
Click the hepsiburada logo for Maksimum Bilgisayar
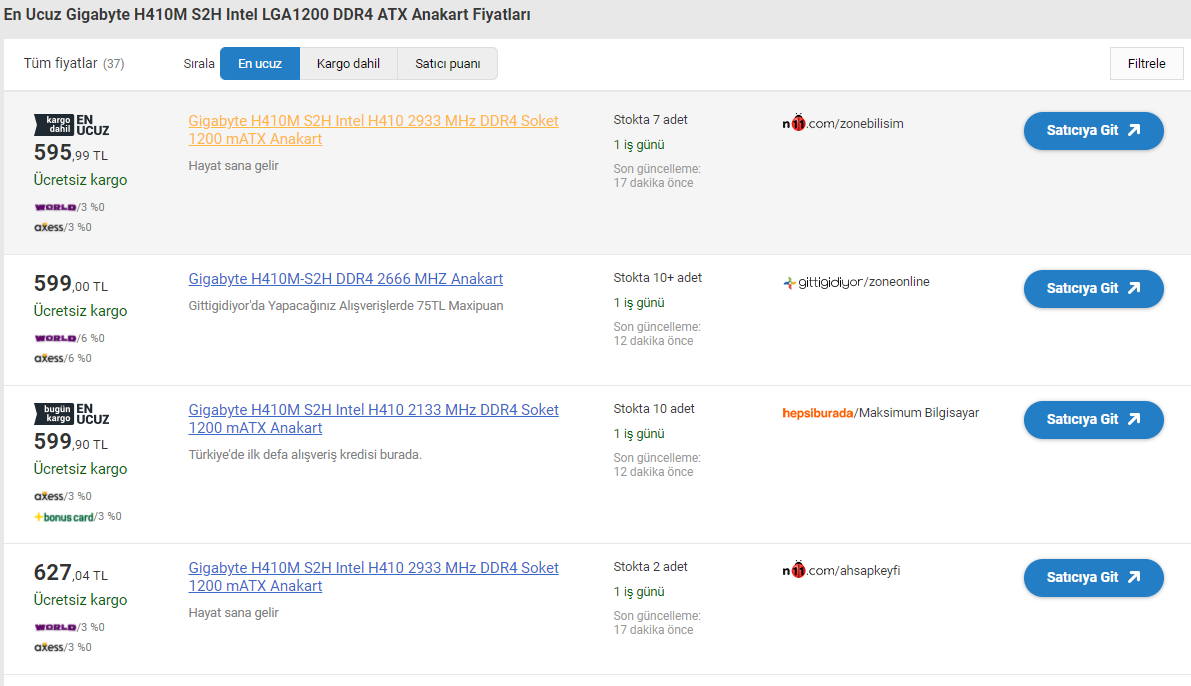(818, 413)
